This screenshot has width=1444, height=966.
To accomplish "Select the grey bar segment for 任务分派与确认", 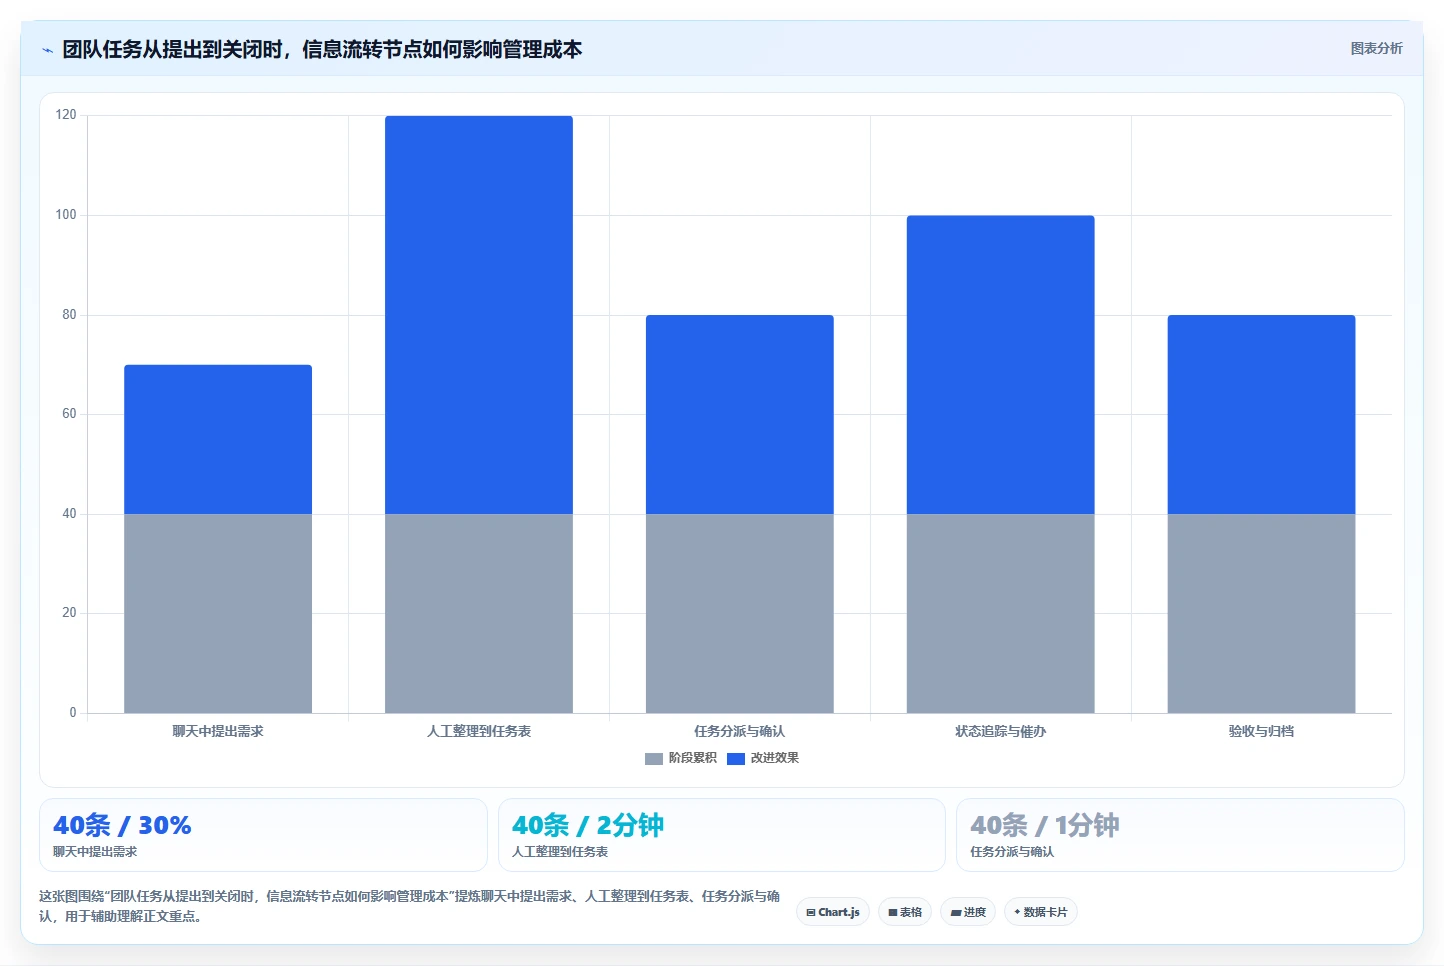I will (x=740, y=614).
